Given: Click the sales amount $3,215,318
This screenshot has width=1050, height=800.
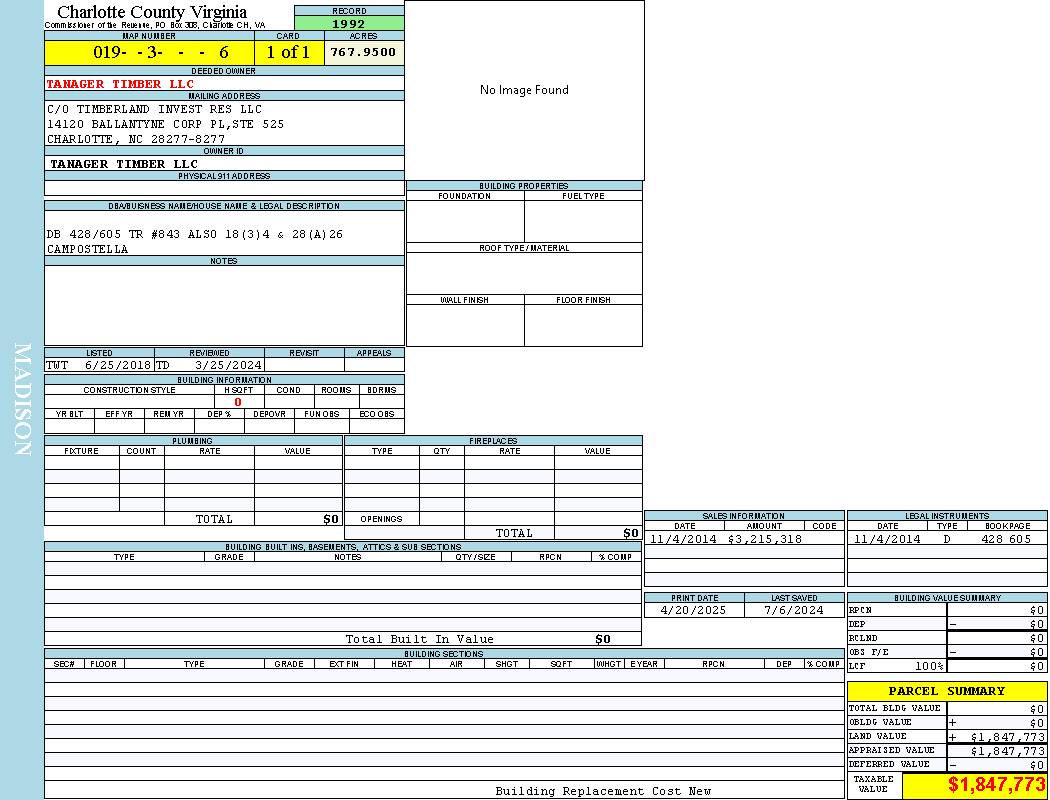Looking at the screenshot, I should click(x=764, y=539).
